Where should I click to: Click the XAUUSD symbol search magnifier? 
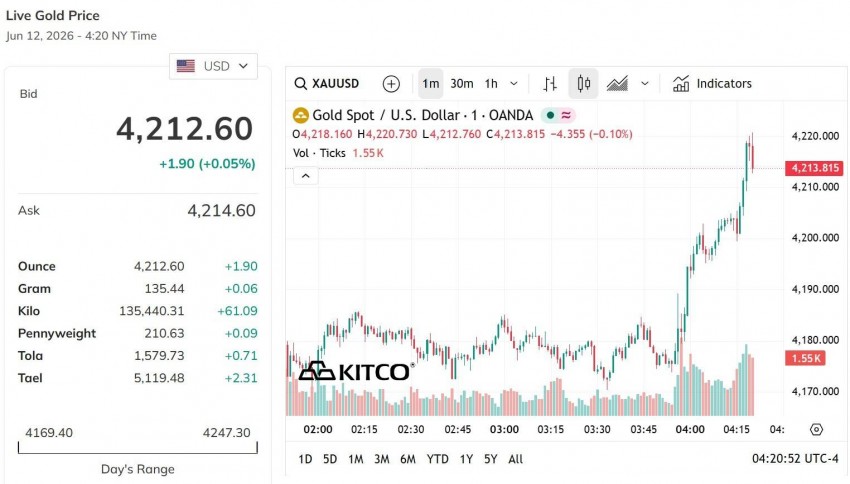pos(300,83)
